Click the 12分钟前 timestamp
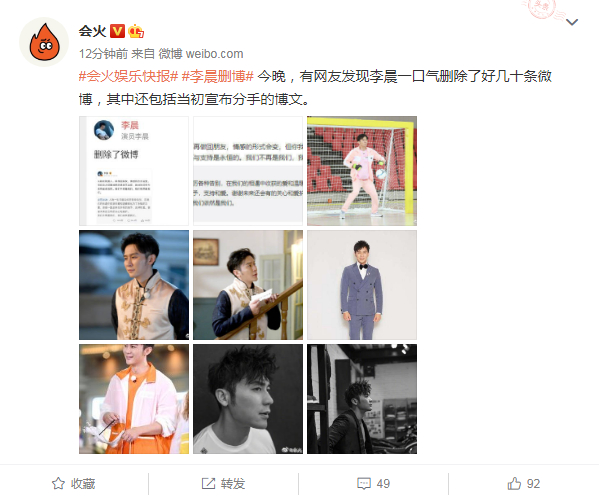Viewport: 599px width, 501px height. pyautogui.click(x=103, y=54)
